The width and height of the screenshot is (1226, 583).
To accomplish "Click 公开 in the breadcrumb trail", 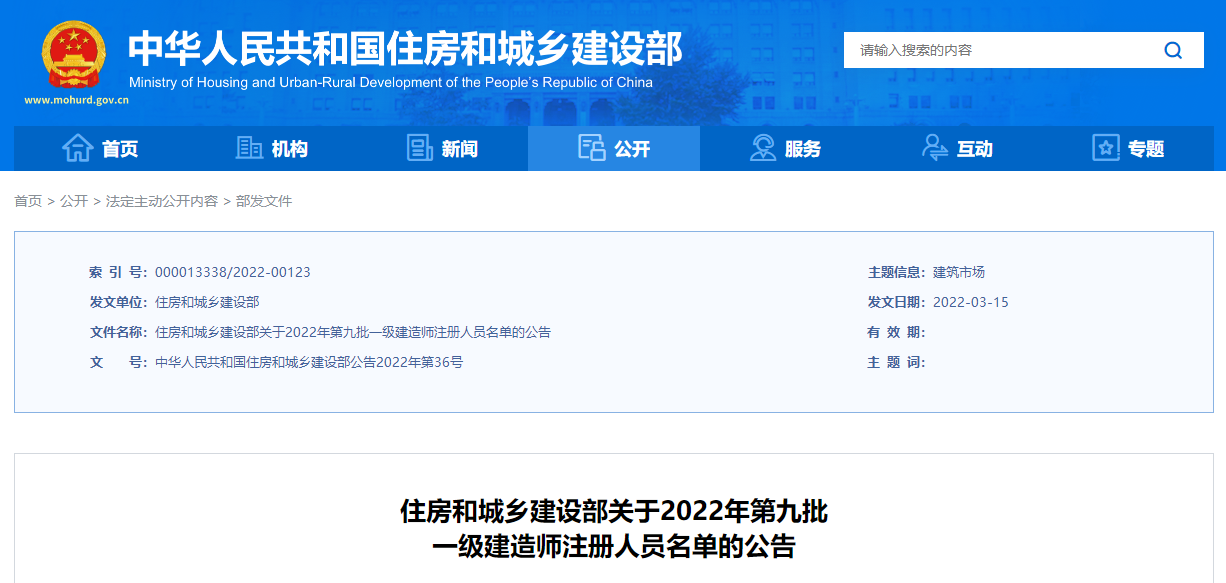I will pyautogui.click(x=74, y=201).
